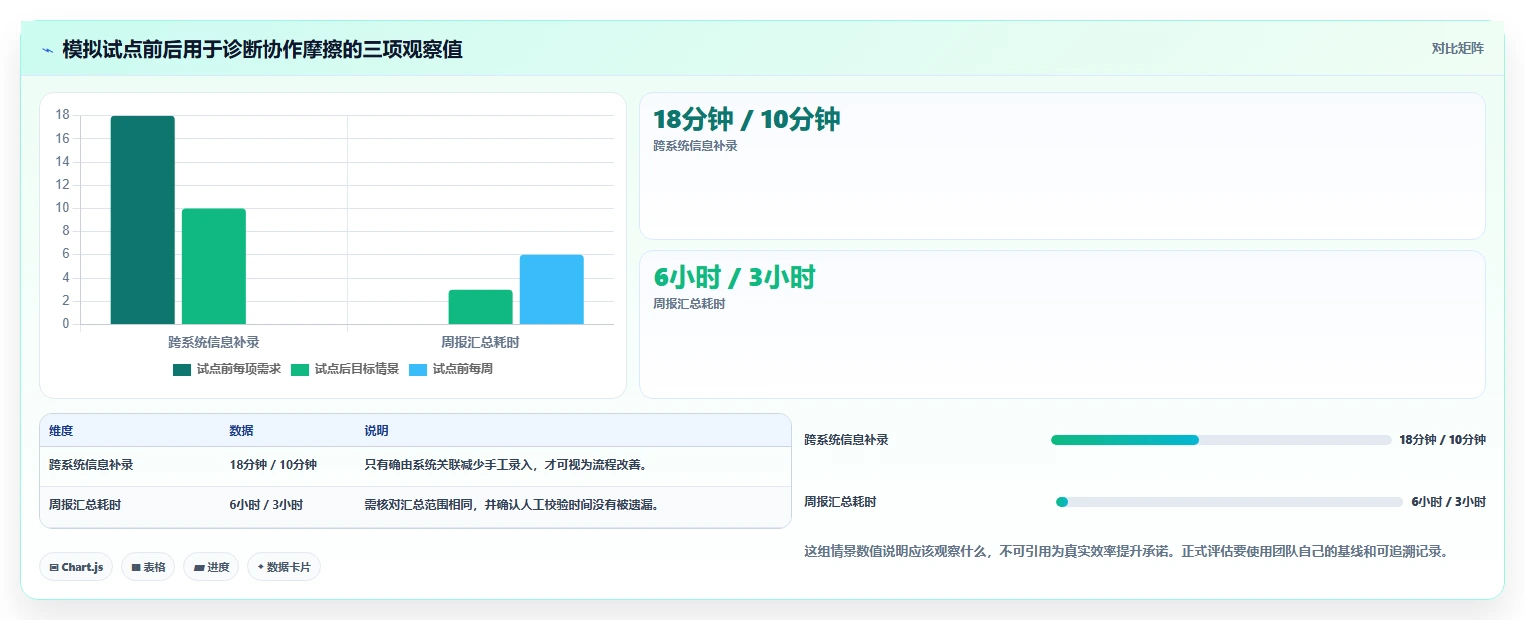Click the y-axis tick label 18
The image size is (1525, 620).
coord(63,115)
